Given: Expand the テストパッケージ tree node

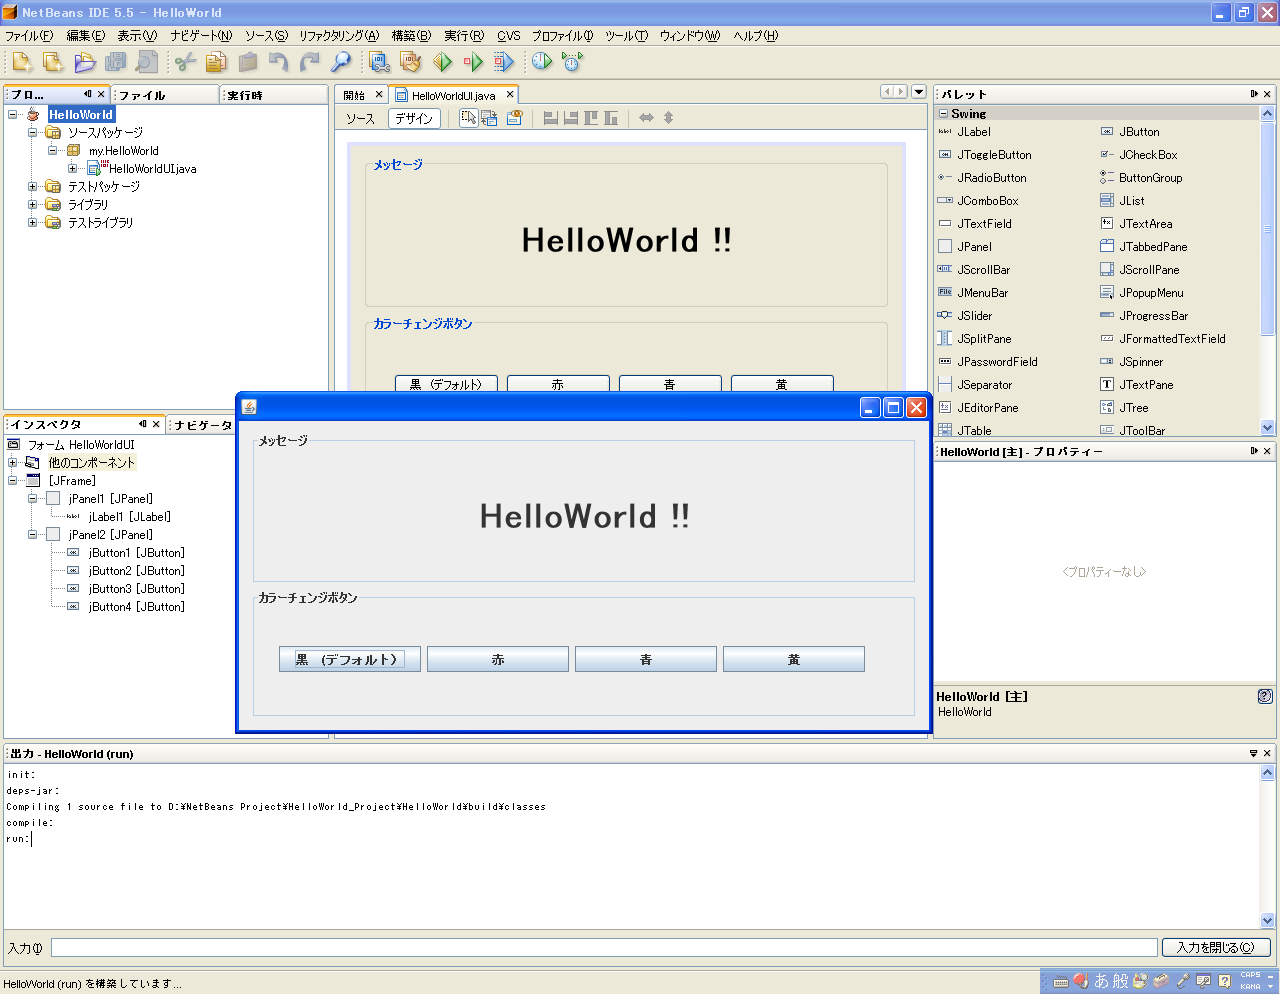Looking at the screenshot, I should pyautogui.click(x=33, y=187).
